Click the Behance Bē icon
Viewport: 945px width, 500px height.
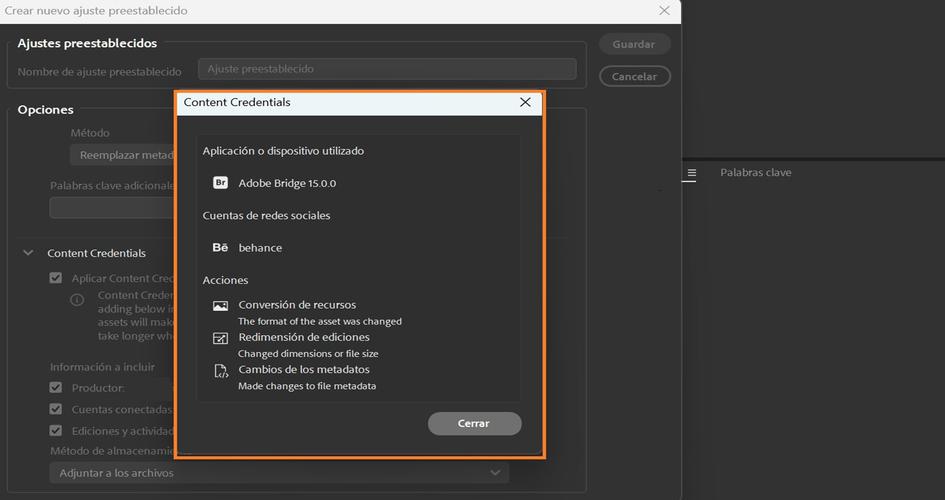pyautogui.click(x=220, y=247)
